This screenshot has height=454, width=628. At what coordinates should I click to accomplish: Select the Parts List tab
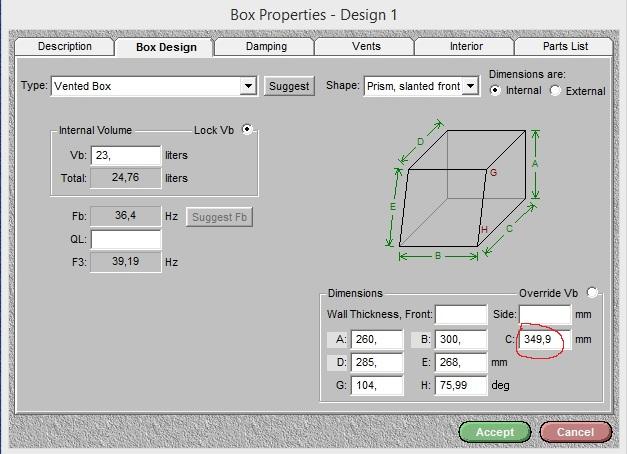(565, 47)
